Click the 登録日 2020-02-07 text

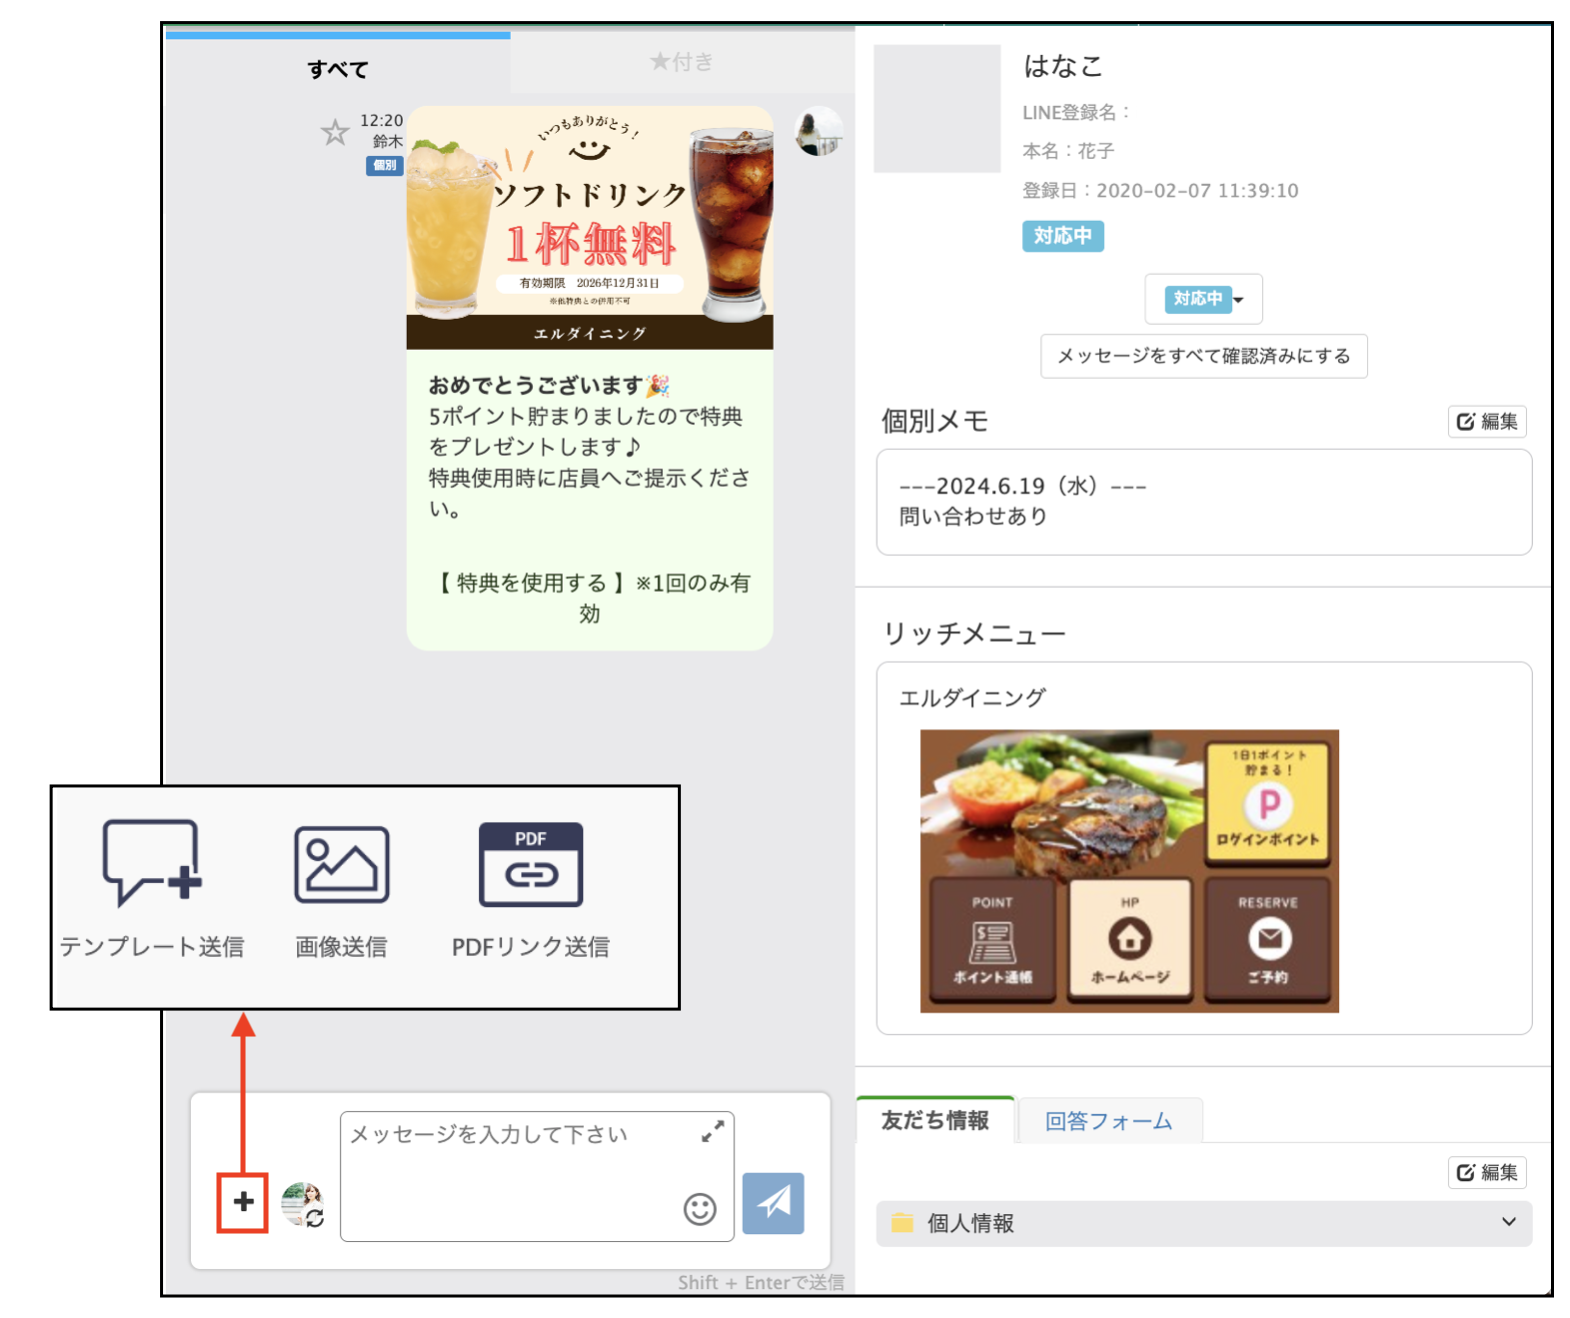[x=1160, y=190]
